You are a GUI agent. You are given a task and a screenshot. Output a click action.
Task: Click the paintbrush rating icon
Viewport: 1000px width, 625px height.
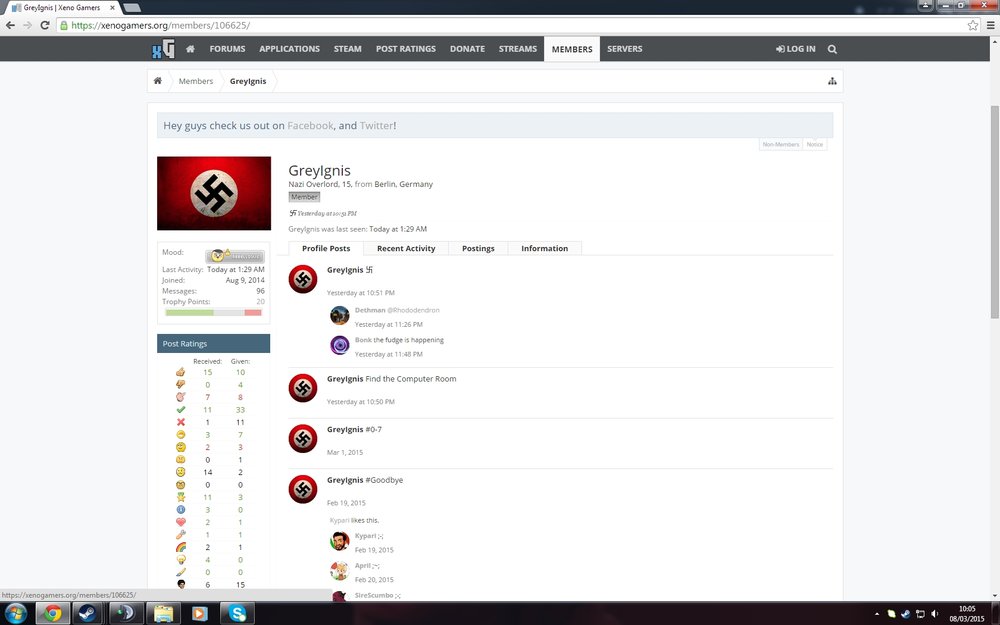[x=180, y=572]
